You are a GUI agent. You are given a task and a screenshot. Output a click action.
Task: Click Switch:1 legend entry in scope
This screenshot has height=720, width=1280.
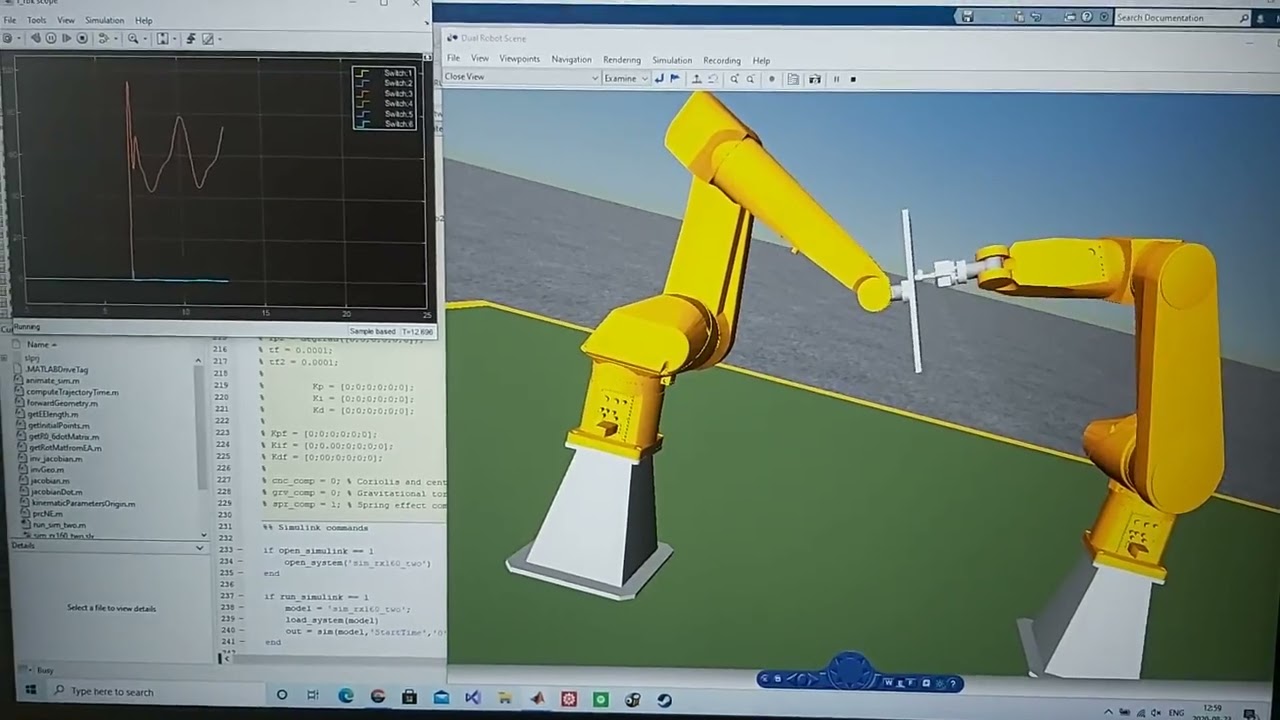[x=385, y=73]
